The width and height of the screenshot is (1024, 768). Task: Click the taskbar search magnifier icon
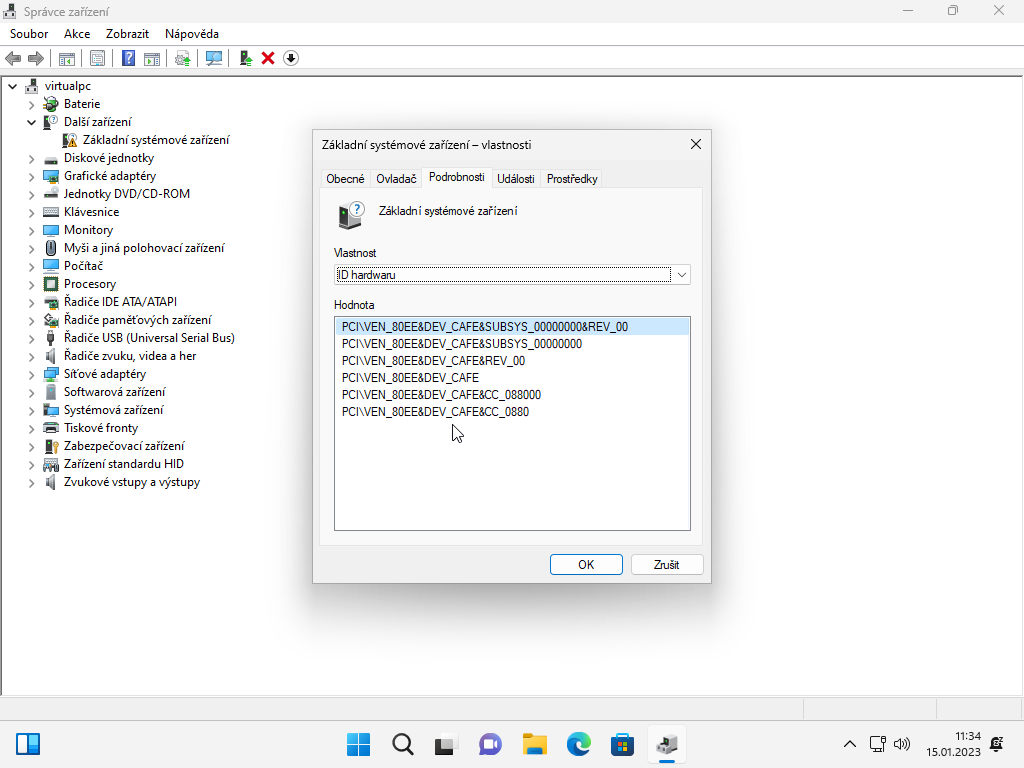(402, 744)
